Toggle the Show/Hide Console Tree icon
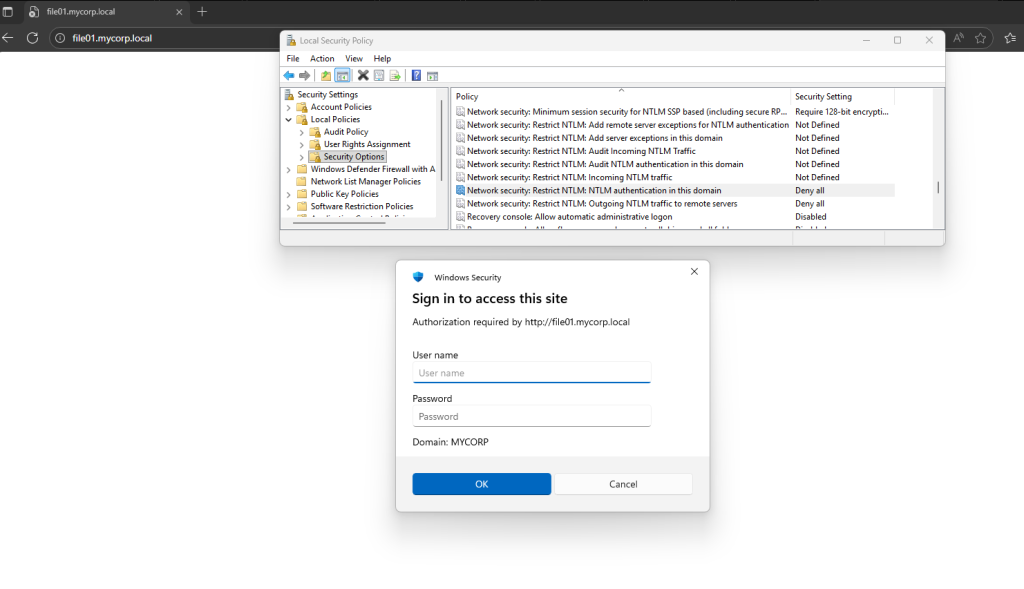This screenshot has width=1024, height=589. pyautogui.click(x=340, y=75)
